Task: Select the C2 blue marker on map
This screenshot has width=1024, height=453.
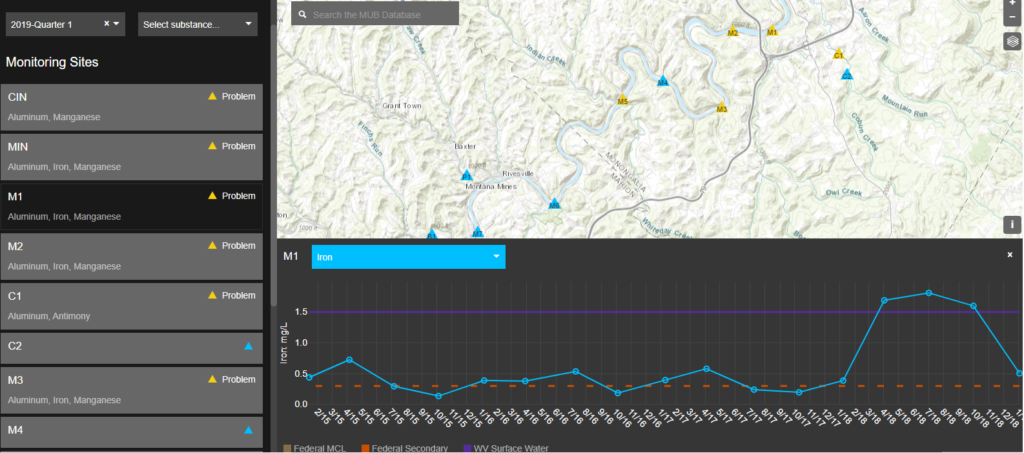Action: tap(847, 75)
